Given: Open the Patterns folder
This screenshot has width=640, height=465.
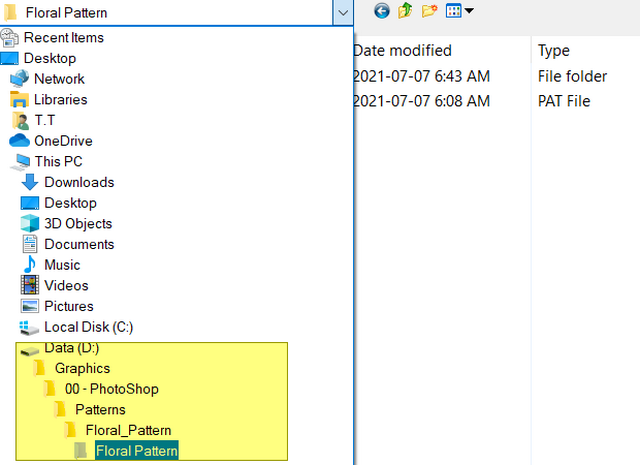Looking at the screenshot, I should [100, 409].
